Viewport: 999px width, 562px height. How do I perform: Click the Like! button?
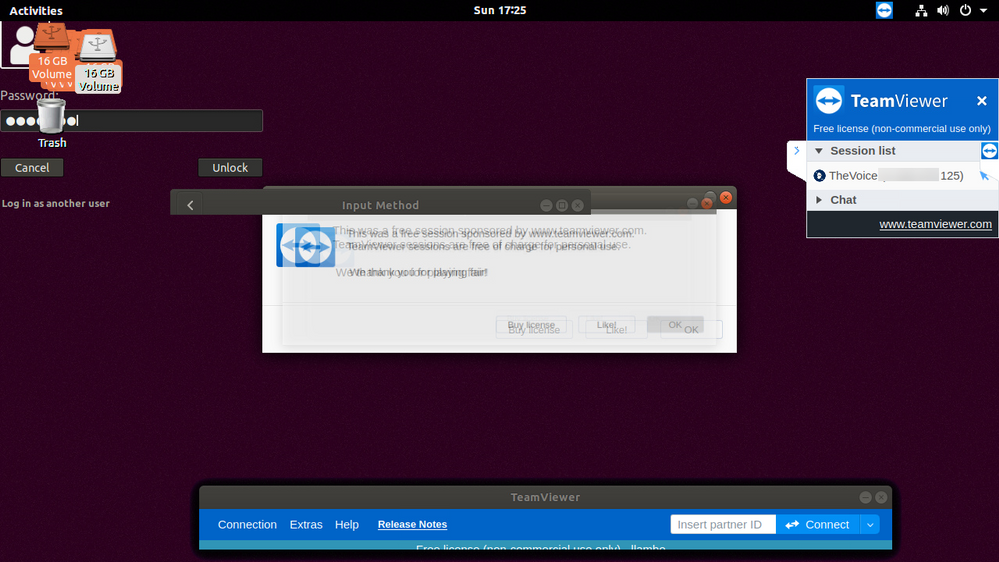pos(612,328)
